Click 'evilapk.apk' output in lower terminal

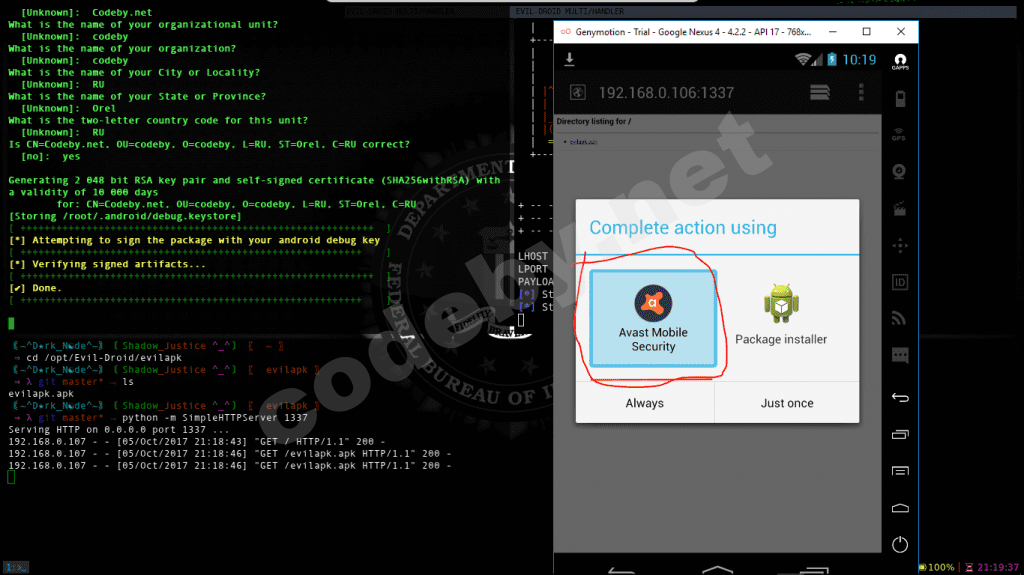pos(41,393)
